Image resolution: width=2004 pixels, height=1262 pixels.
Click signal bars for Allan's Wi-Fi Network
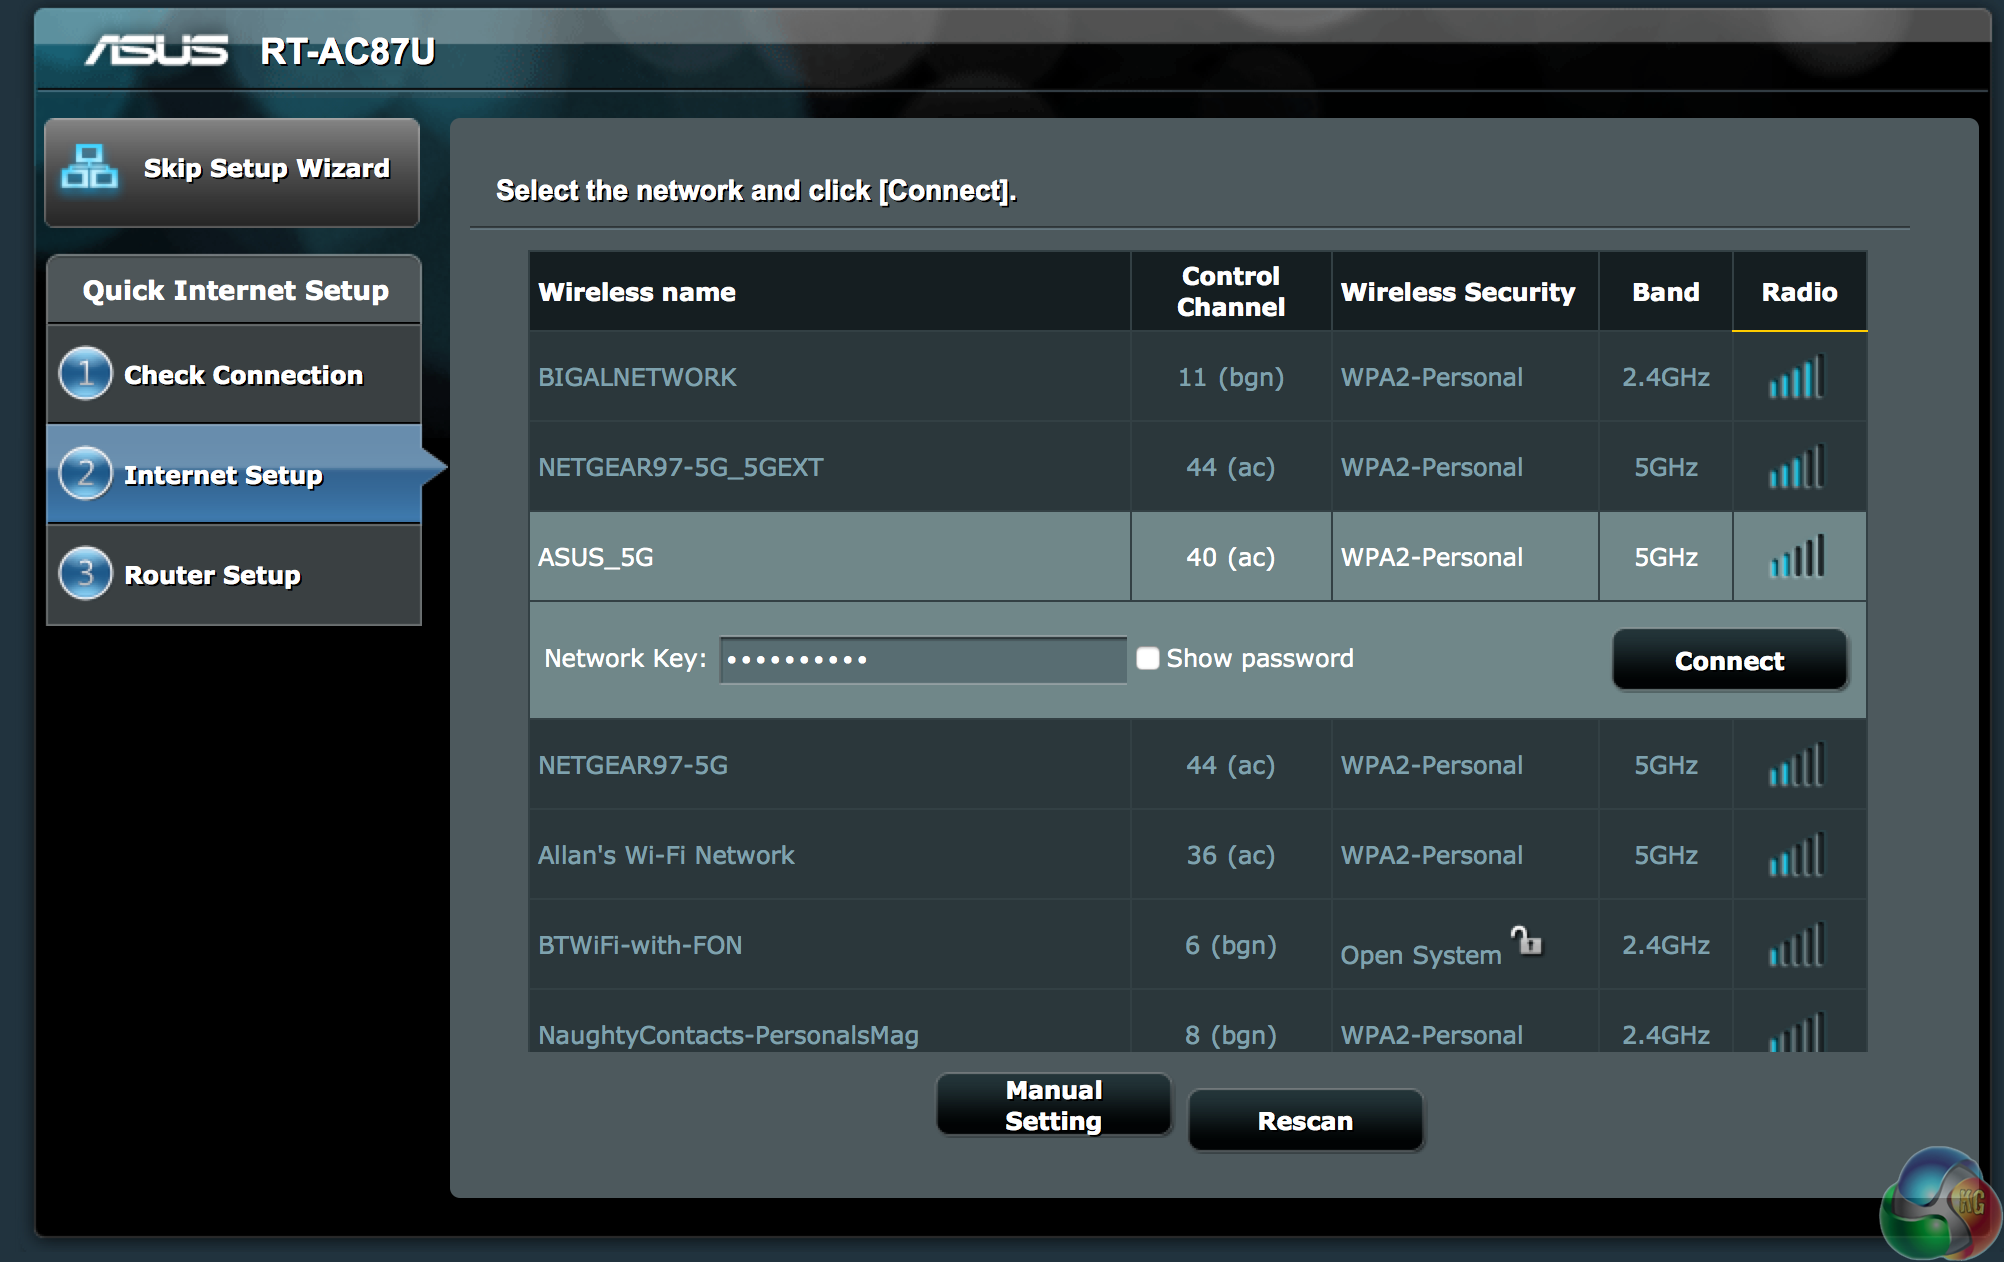tap(1797, 855)
